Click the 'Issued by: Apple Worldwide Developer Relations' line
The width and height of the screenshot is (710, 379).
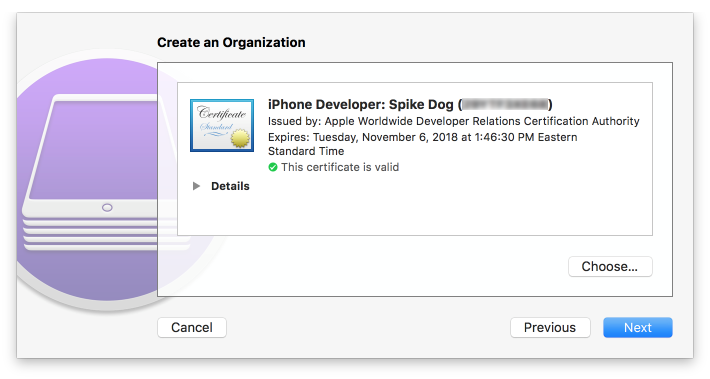453,121
